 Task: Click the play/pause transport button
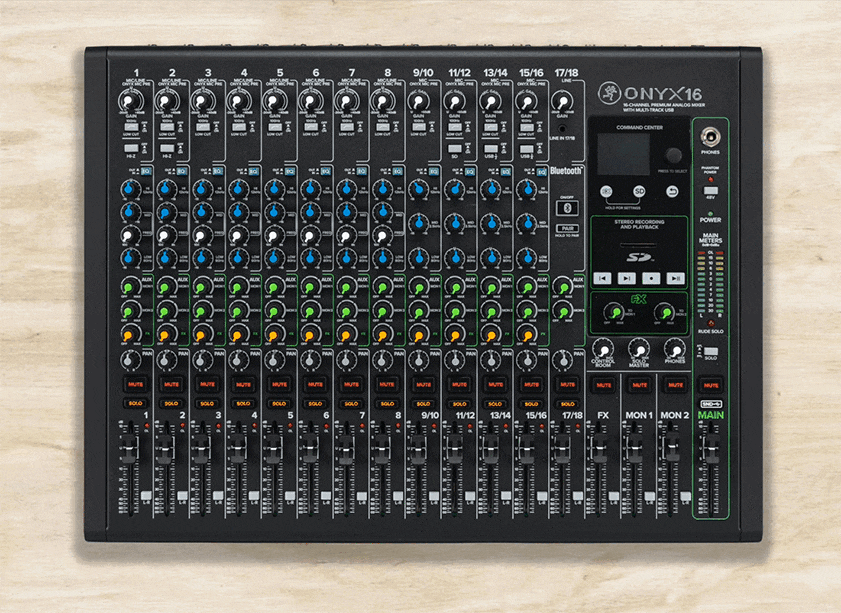pyautogui.click(x=675, y=278)
